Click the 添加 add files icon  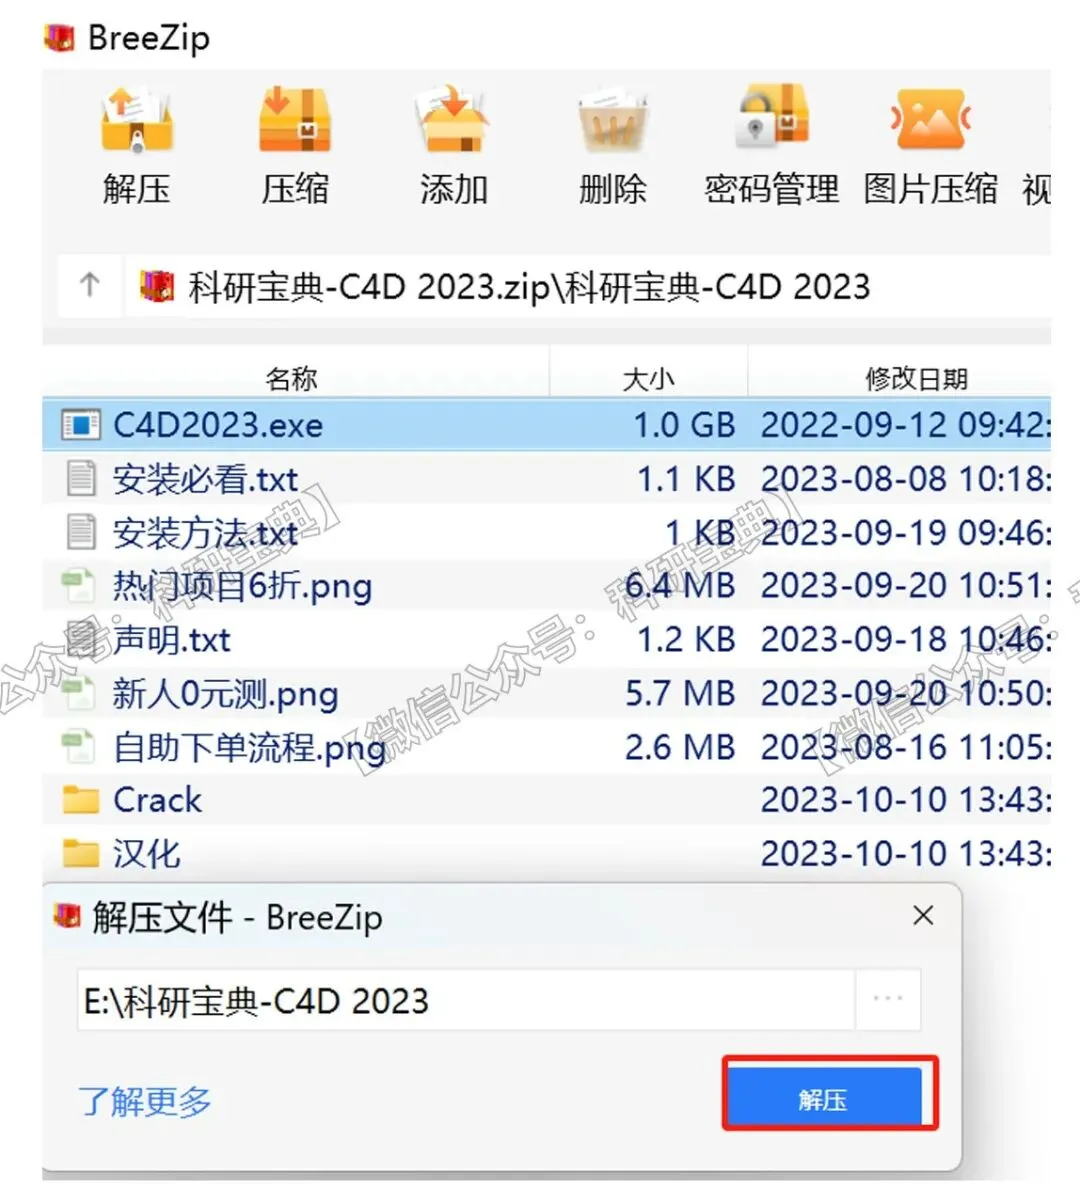(x=453, y=120)
